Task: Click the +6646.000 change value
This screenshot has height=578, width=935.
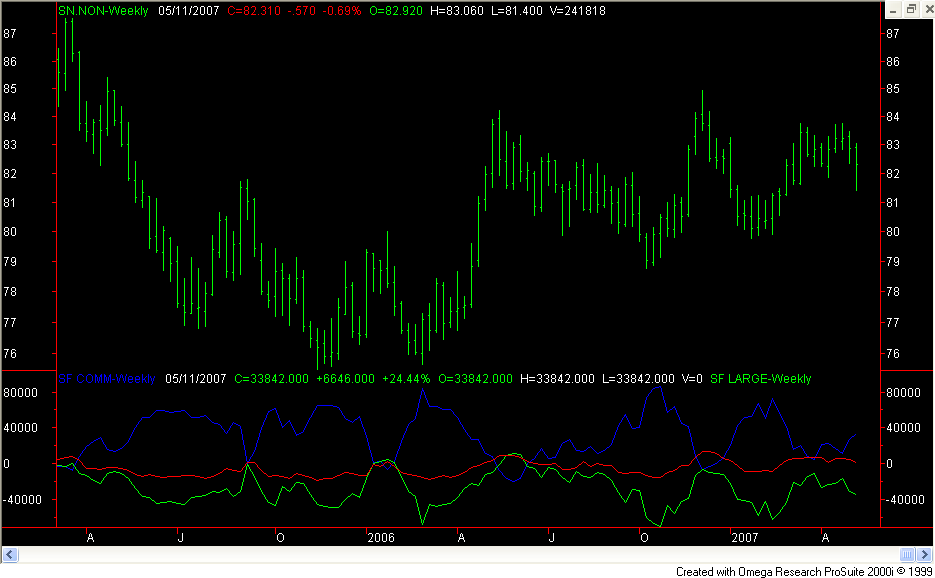Action: [x=345, y=379]
